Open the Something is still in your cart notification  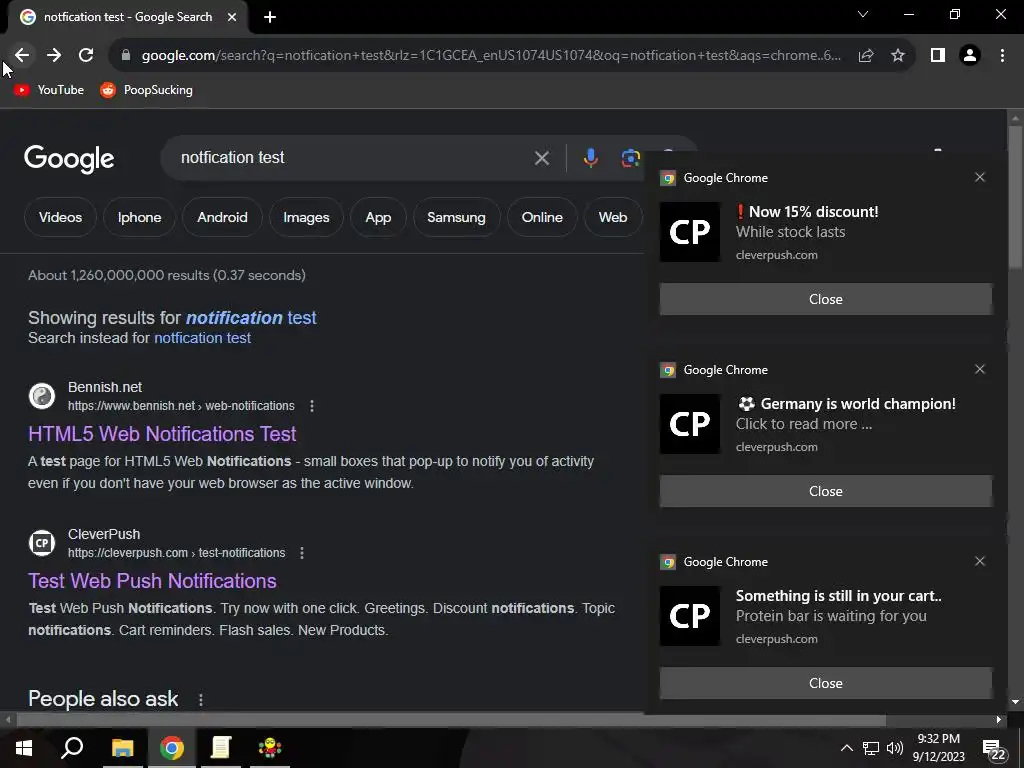tap(826, 616)
